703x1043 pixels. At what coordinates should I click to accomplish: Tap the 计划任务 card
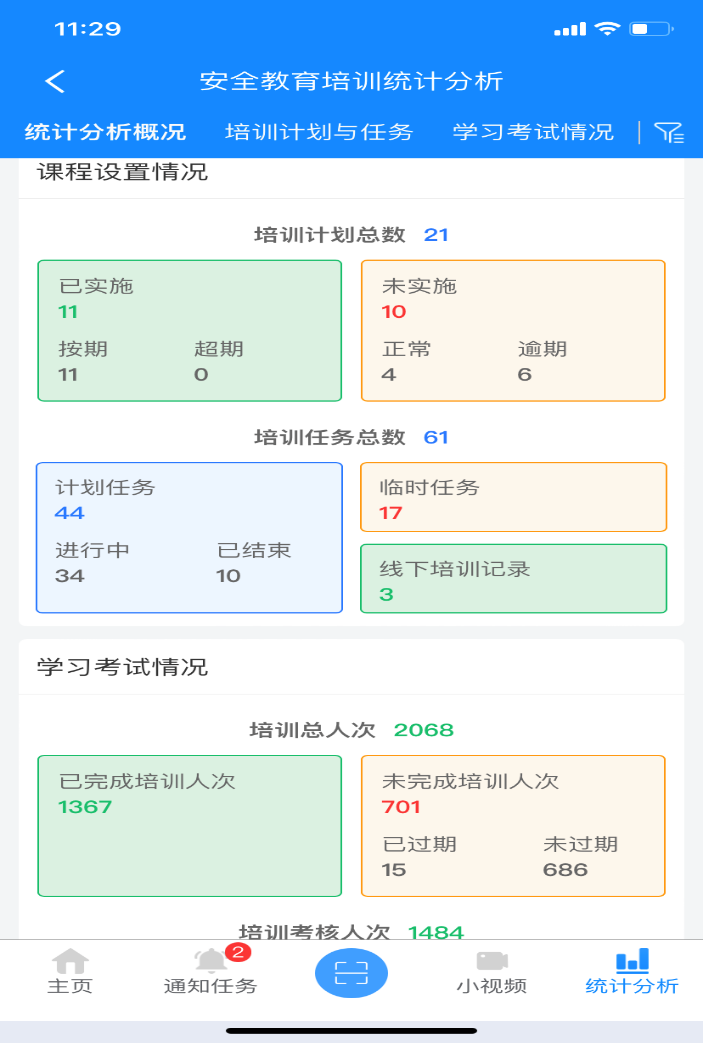(190, 537)
